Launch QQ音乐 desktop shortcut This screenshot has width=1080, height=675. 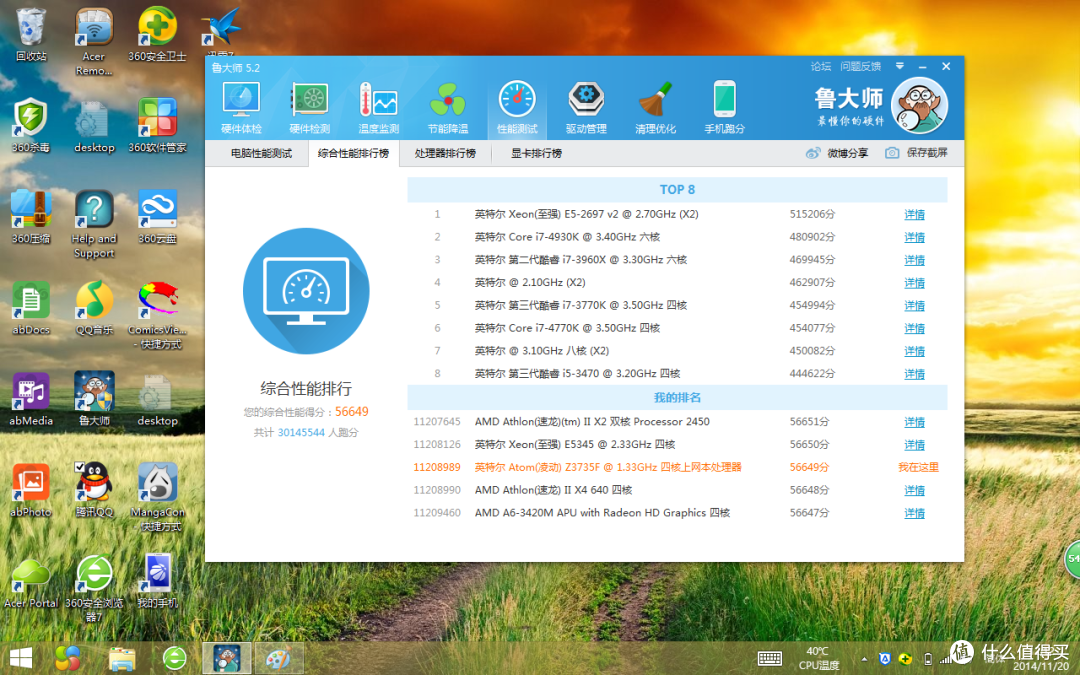coord(94,307)
